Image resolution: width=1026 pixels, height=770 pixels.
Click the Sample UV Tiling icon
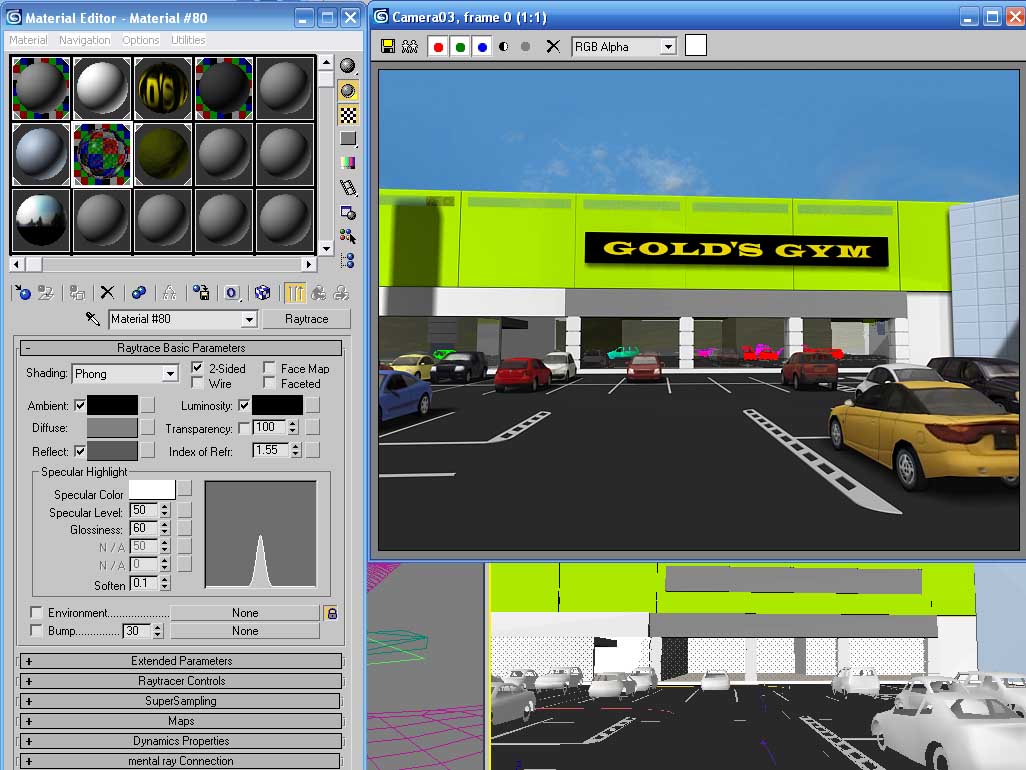click(347, 139)
